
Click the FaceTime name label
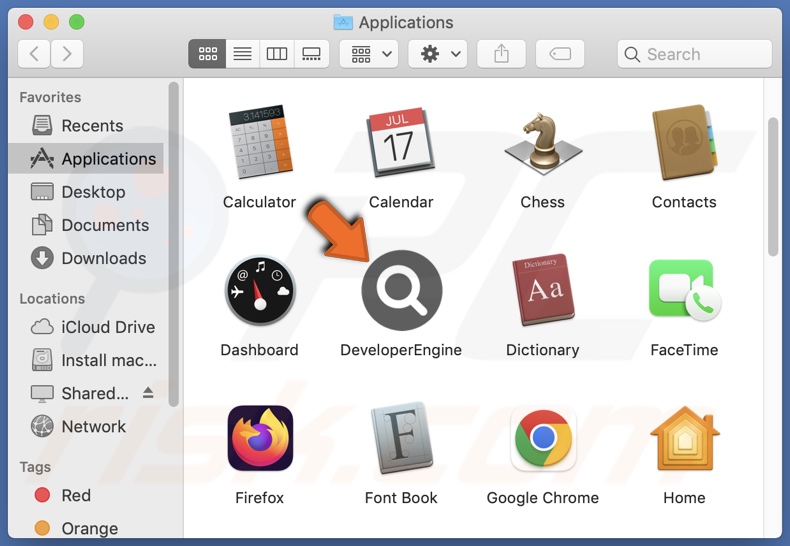[684, 350]
